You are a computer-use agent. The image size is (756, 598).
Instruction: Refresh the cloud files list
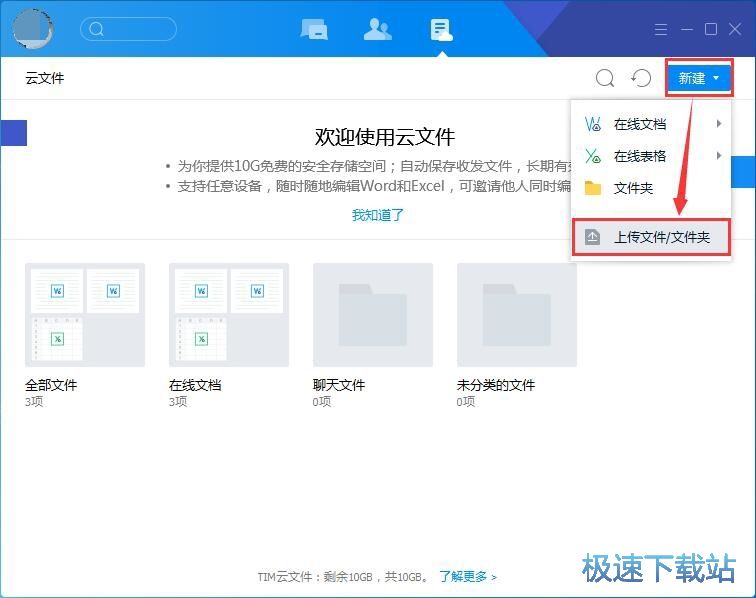641,78
